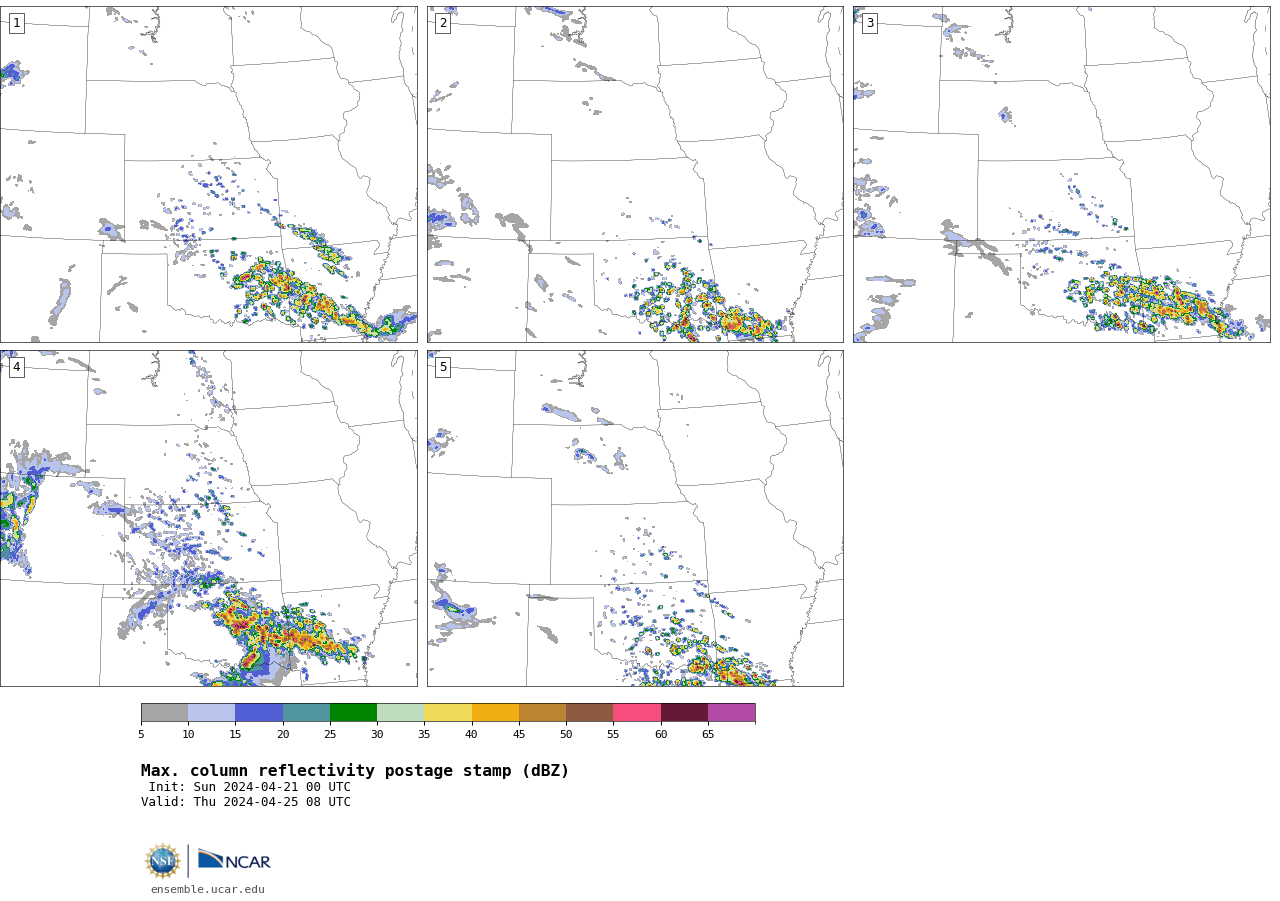This screenshot has width=1280, height=901.
Task: Click the yellow 35-40 dBZ swatch
Action: click(x=448, y=712)
